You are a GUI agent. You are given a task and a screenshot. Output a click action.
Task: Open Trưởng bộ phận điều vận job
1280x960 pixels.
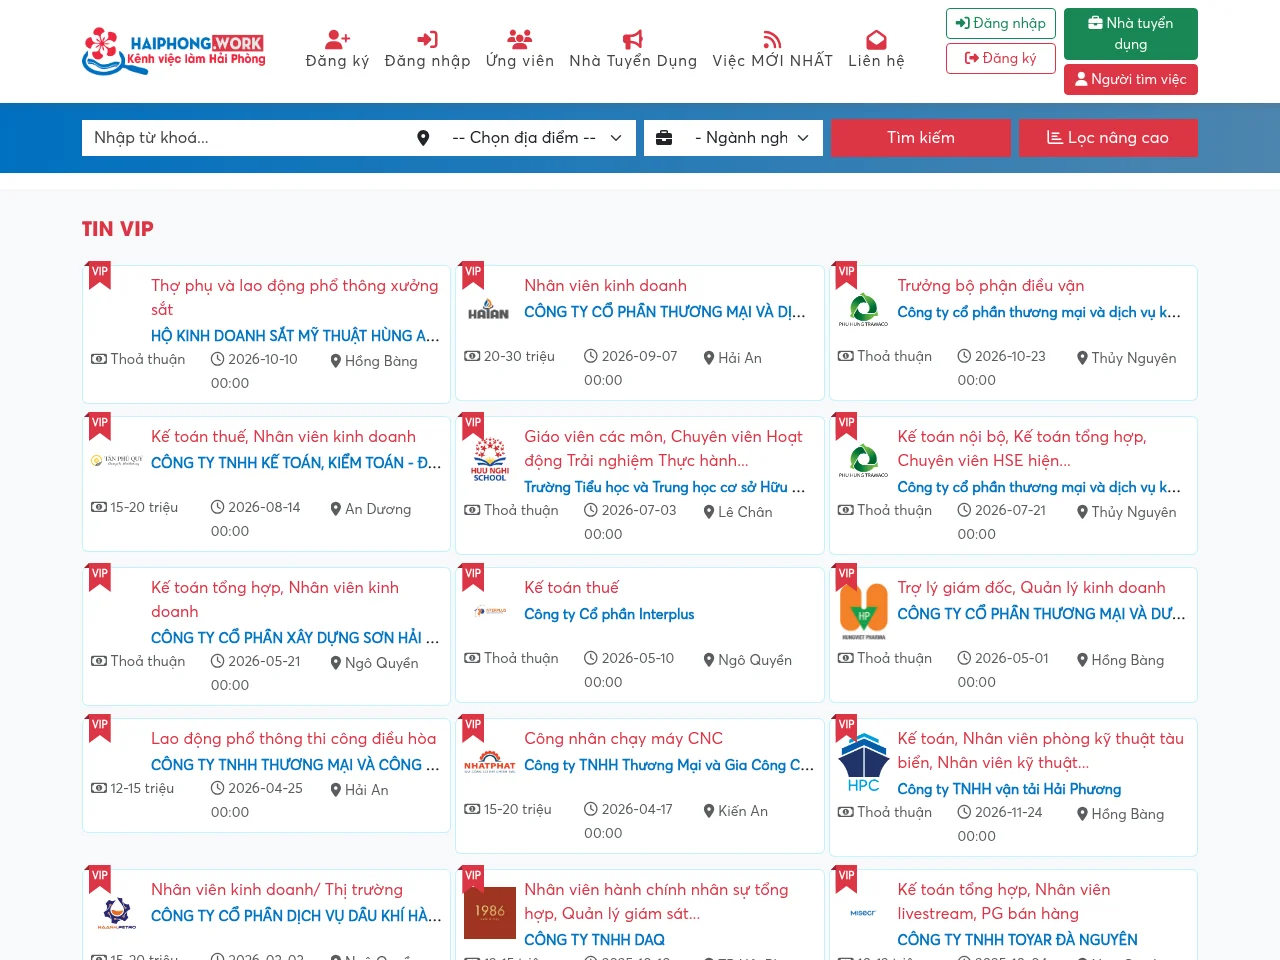coord(990,286)
